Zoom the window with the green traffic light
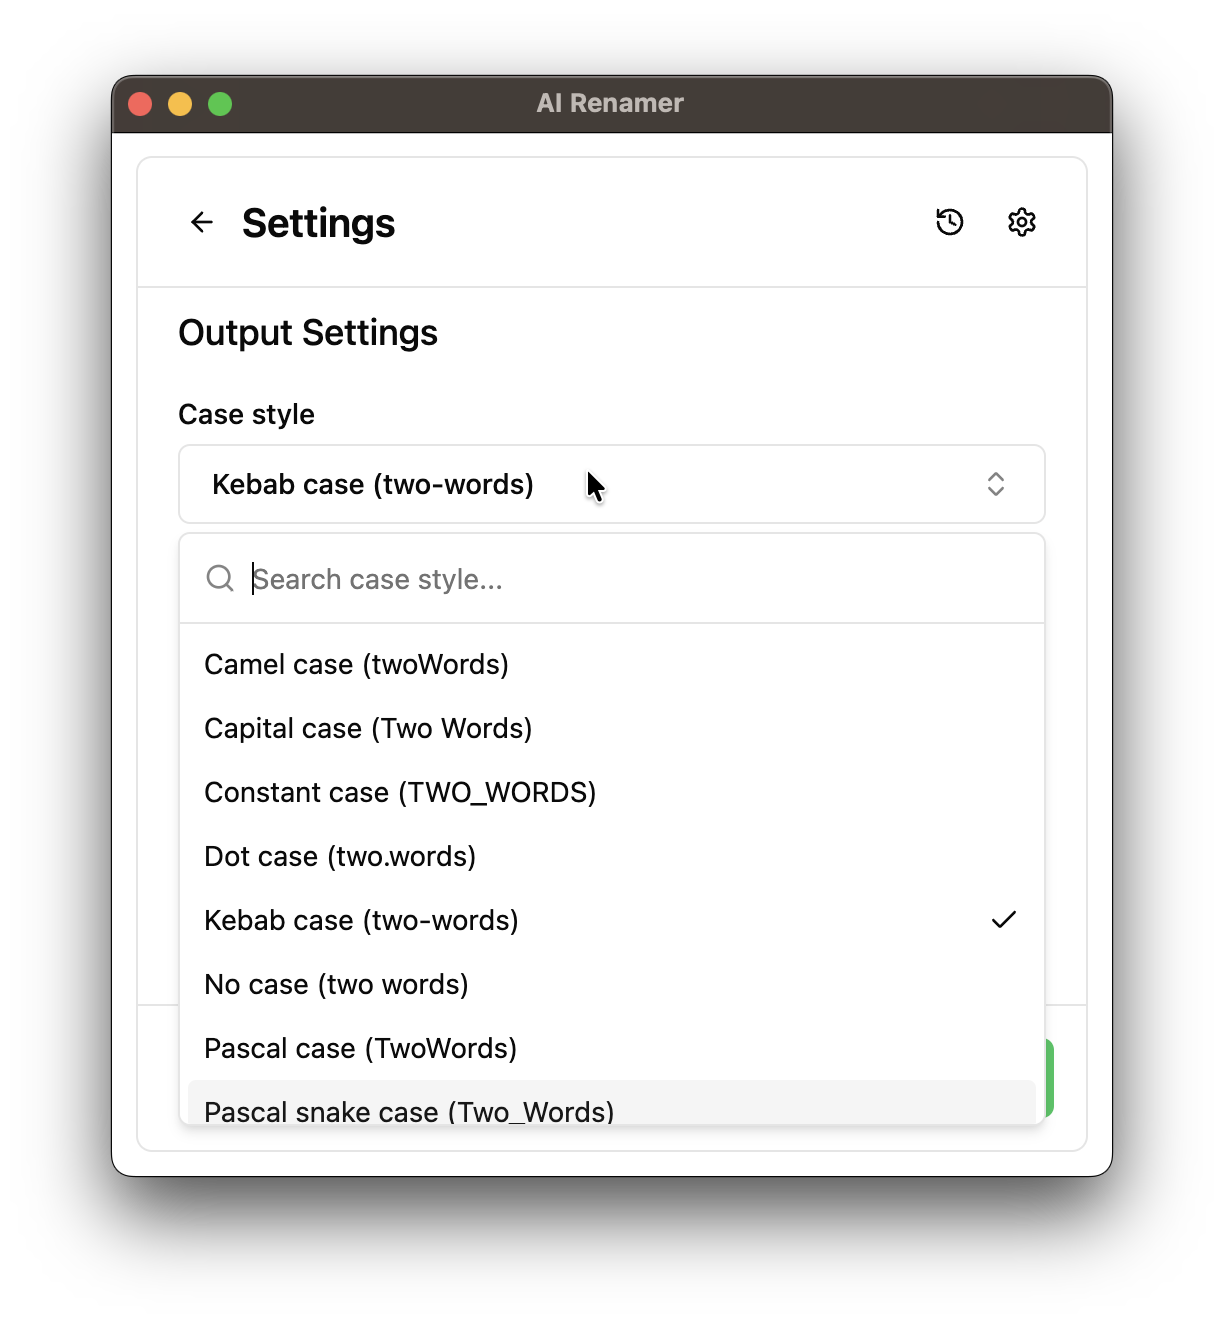The width and height of the screenshot is (1224, 1324). pos(219,103)
